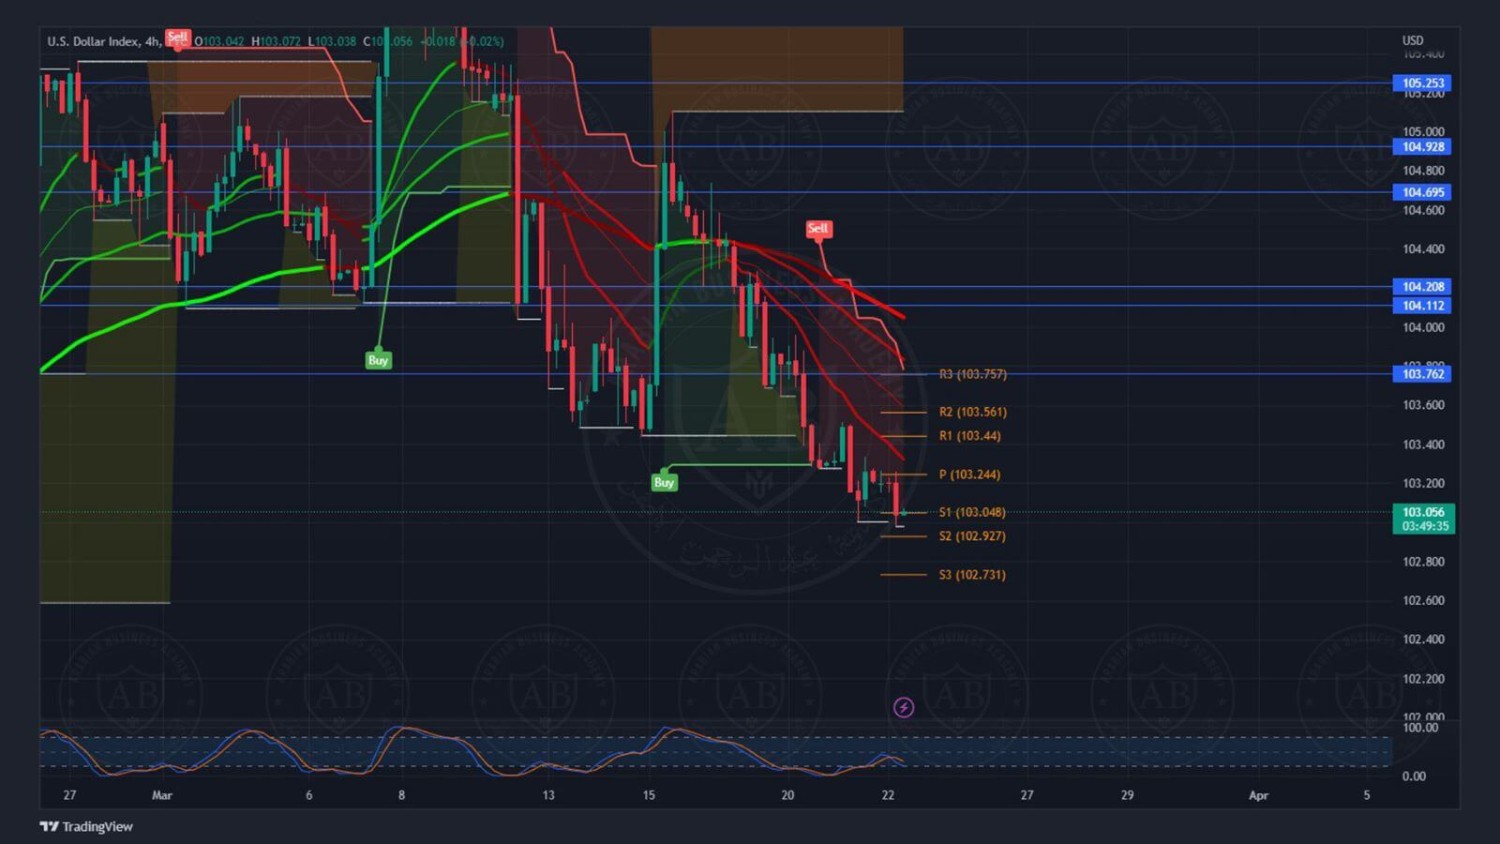The width and height of the screenshot is (1500, 844).
Task: Click the current price label 103.056
Action: 1422,512
